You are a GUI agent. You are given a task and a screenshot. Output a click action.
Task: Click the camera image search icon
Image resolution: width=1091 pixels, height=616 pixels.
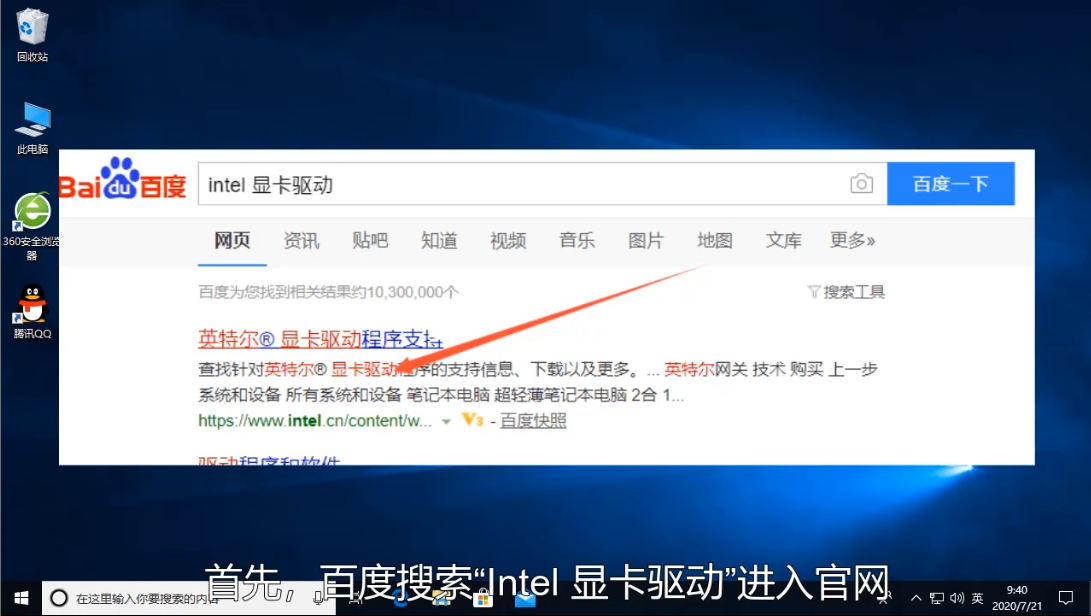pos(861,184)
